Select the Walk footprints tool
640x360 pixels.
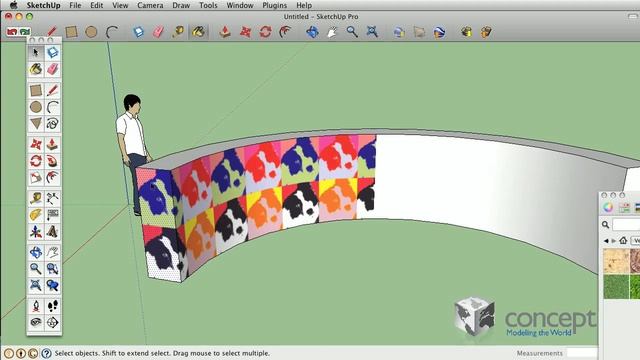click(53, 306)
